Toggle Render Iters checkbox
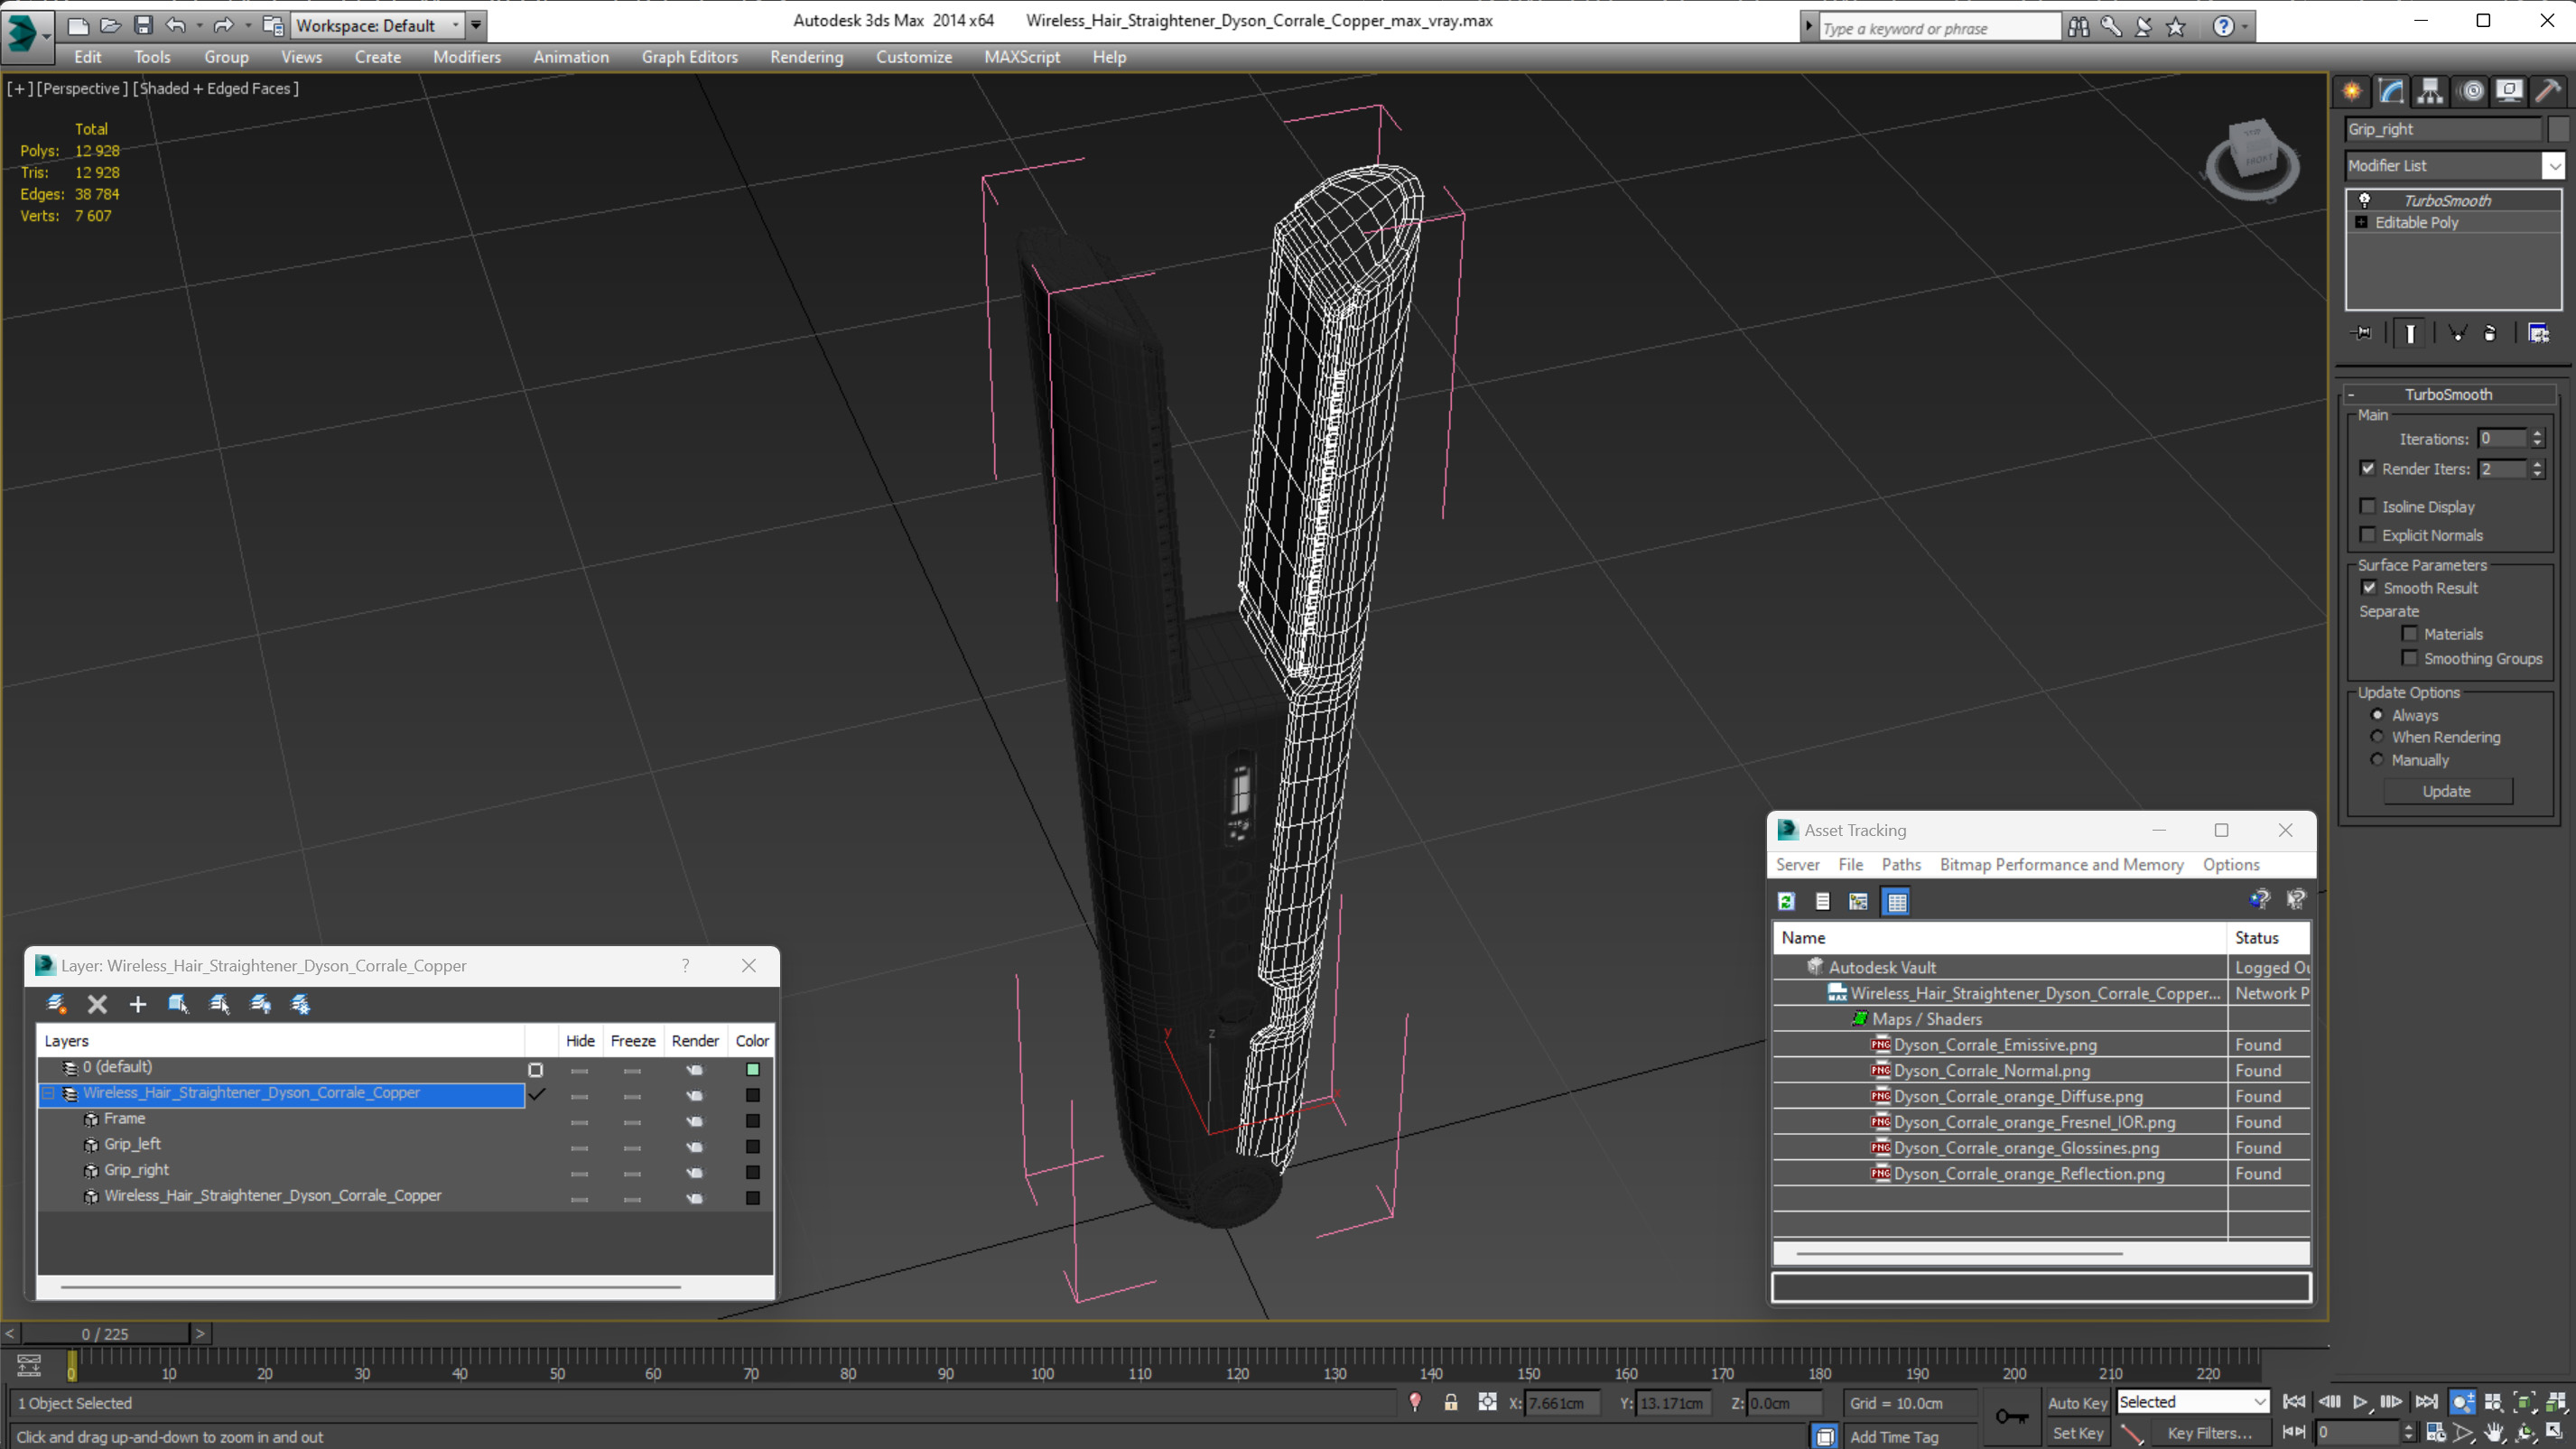Viewport: 2576px width, 1449px height. coord(2368,468)
